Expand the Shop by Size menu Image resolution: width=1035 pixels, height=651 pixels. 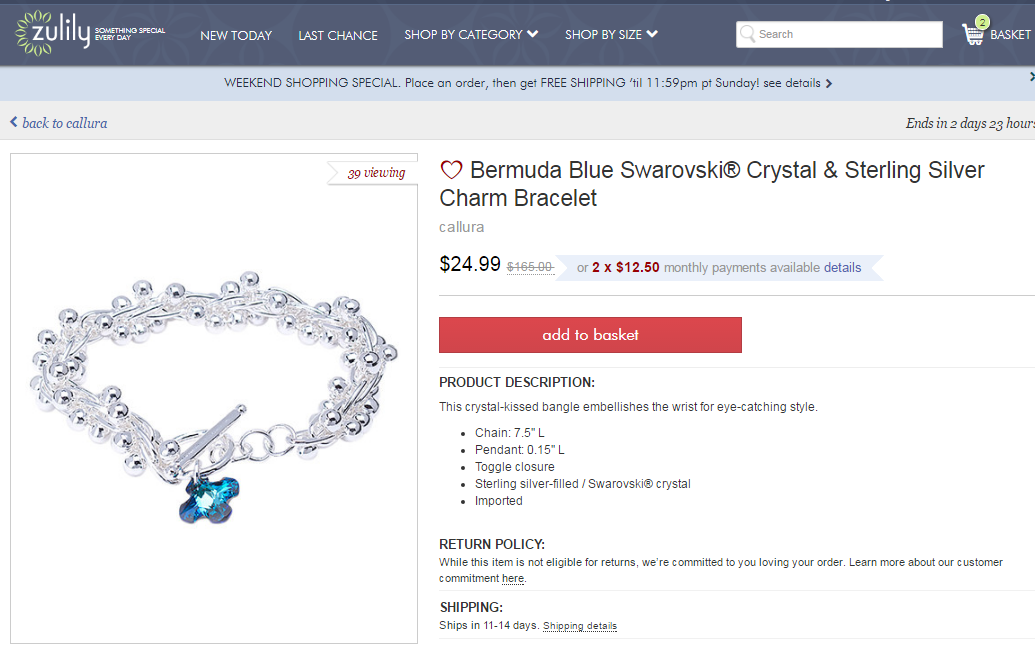pos(610,35)
